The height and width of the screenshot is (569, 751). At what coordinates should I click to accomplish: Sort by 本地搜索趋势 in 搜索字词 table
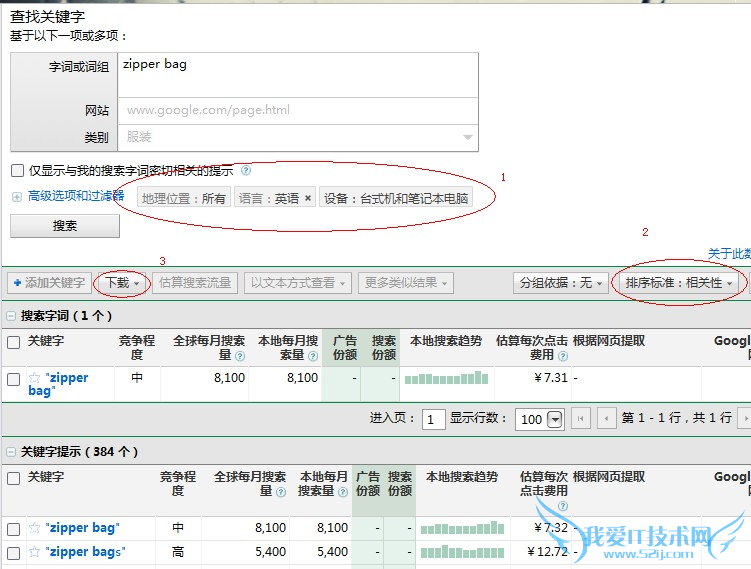[446, 341]
